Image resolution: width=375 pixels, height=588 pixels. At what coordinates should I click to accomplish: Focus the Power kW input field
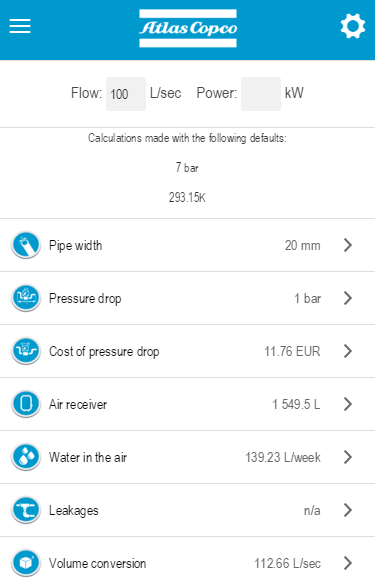coord(261,94)
